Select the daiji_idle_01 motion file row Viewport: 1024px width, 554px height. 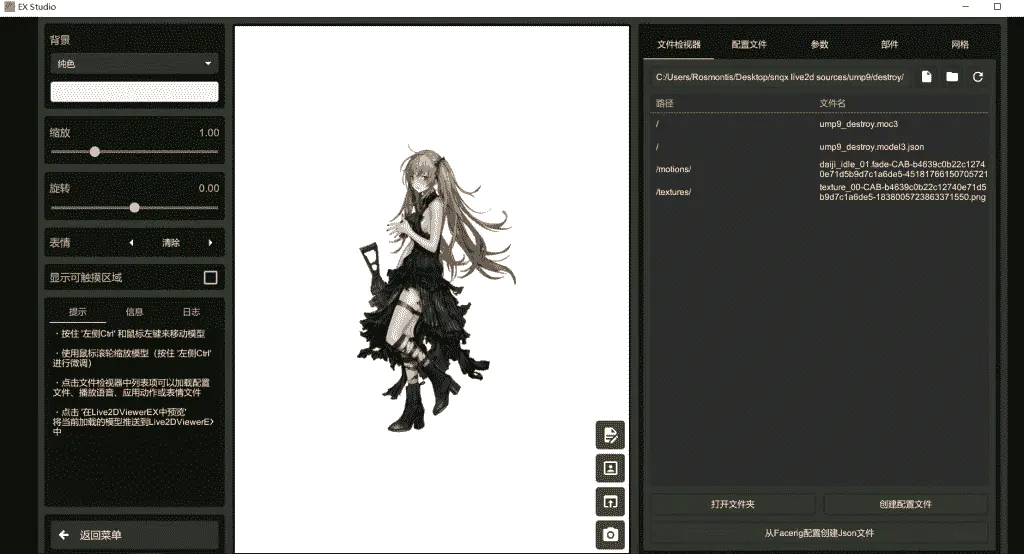pos(821,169)
